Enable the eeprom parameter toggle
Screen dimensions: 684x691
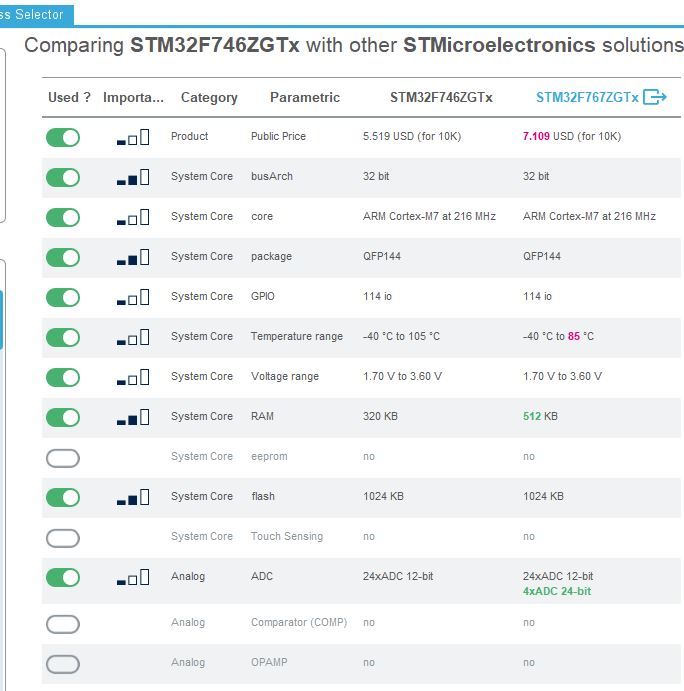(x=63, y=458)
